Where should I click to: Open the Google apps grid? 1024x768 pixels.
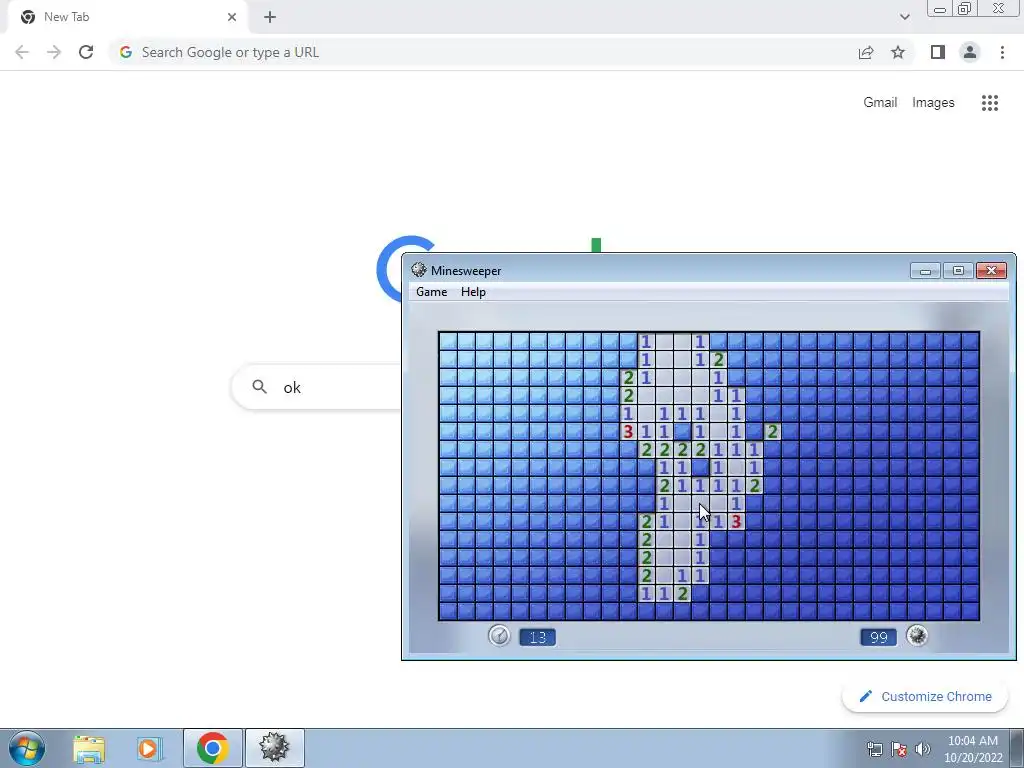pos(990,103)
